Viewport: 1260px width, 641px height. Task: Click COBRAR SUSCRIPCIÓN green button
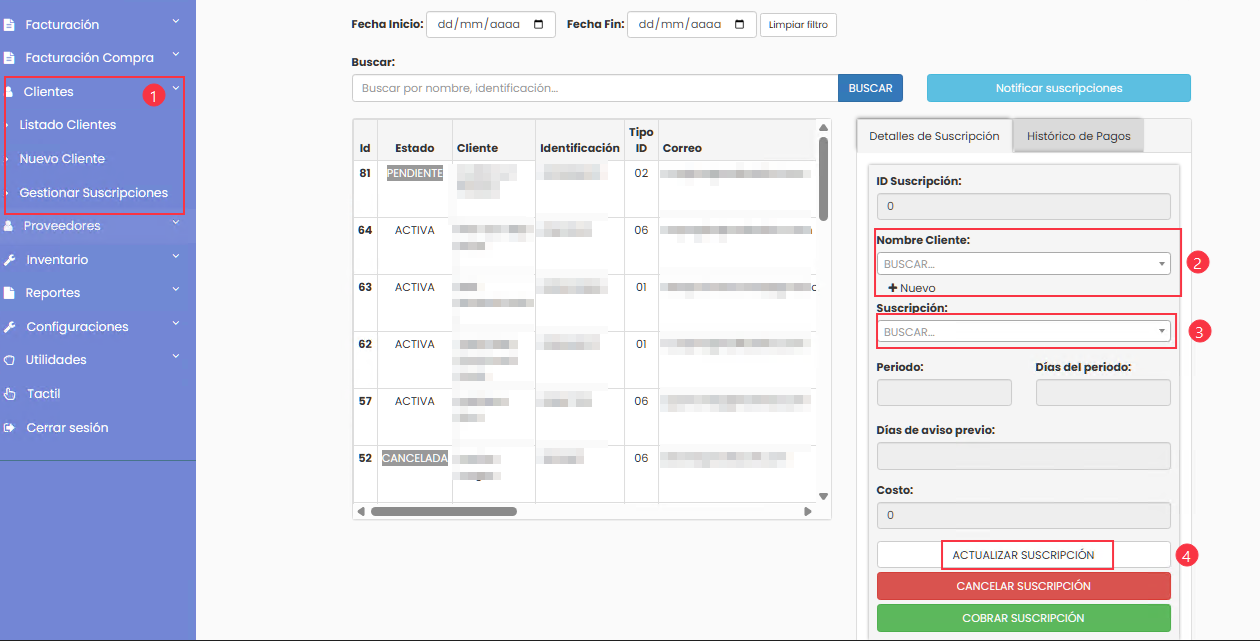1024,618
